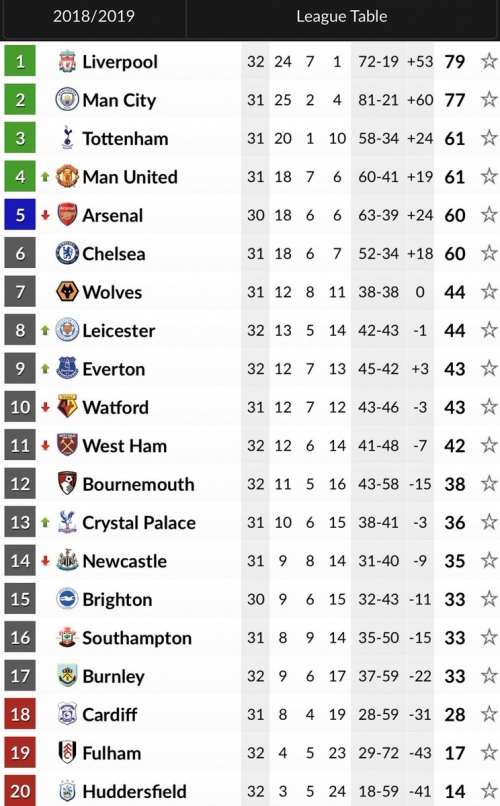
Task: Open the 2018/2019 season selector
Action: tap(94, 16)
